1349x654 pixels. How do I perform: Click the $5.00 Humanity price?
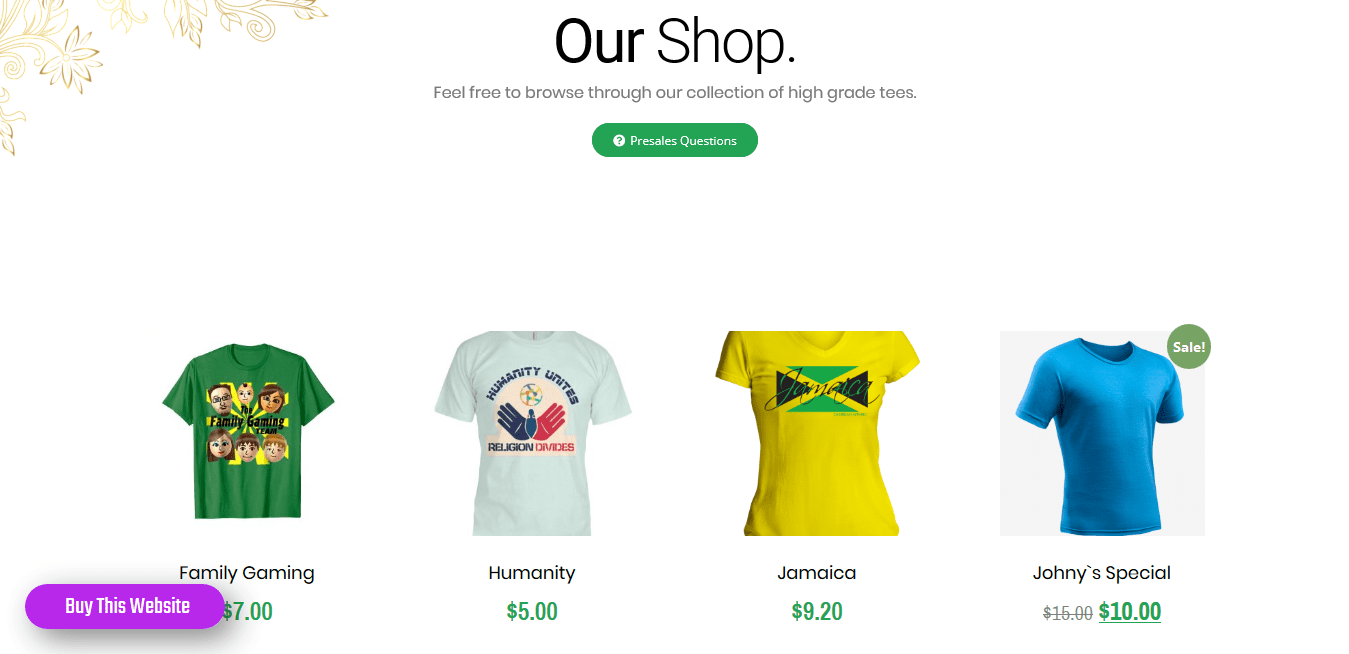coord(532,611)
